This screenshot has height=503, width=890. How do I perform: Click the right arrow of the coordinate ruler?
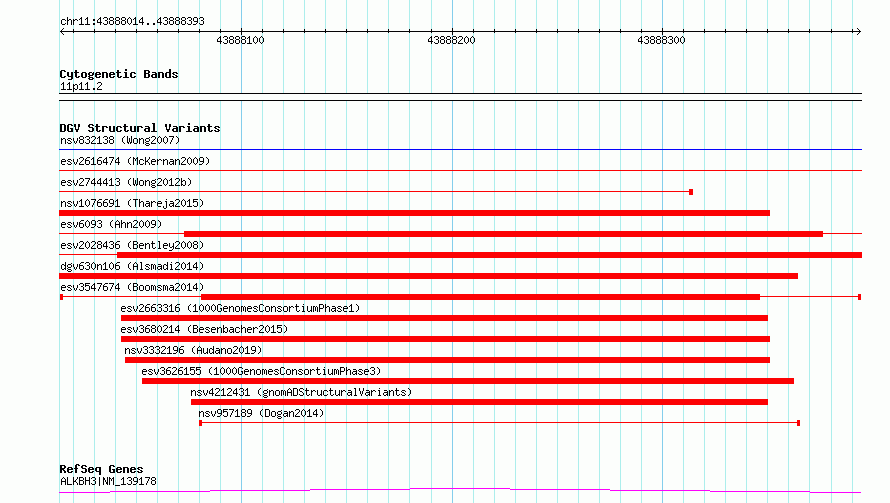click(x=858, y=31)
